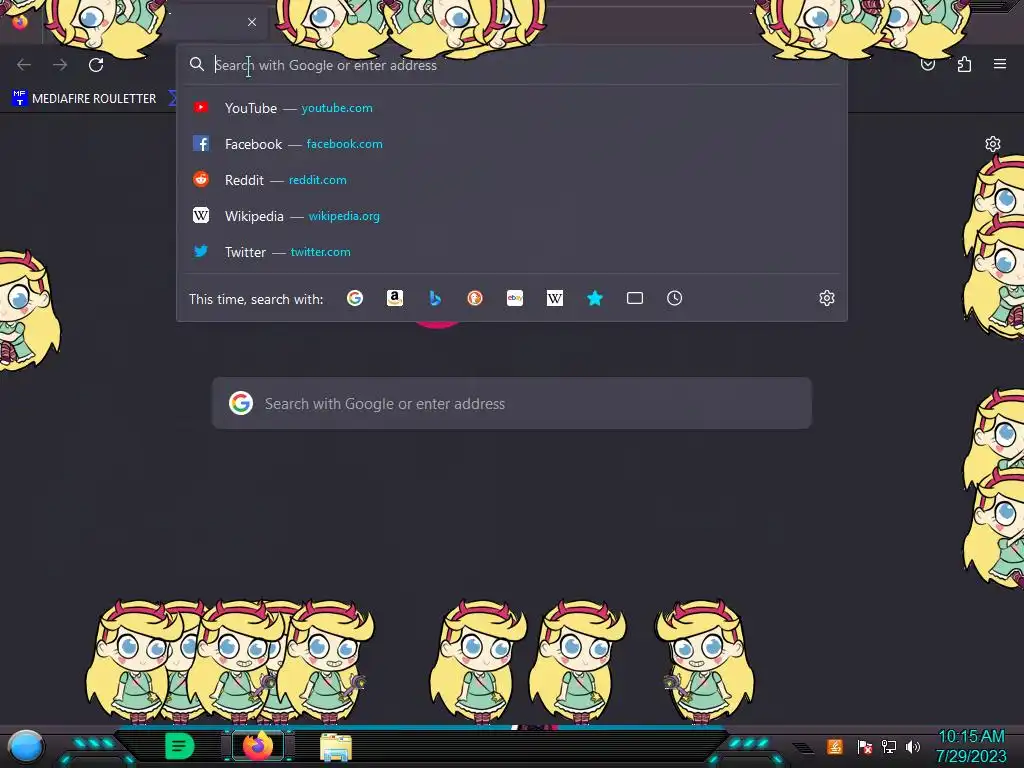The width and height of the screenshot is (1024, 768).
Task: Search this time with Google
Action: coord(355,298)
